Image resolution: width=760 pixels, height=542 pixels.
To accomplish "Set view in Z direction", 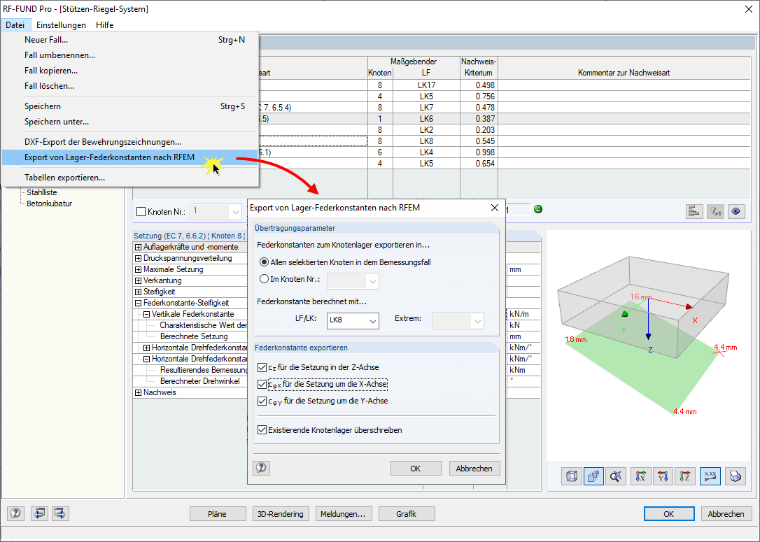I will coord(685,476).
